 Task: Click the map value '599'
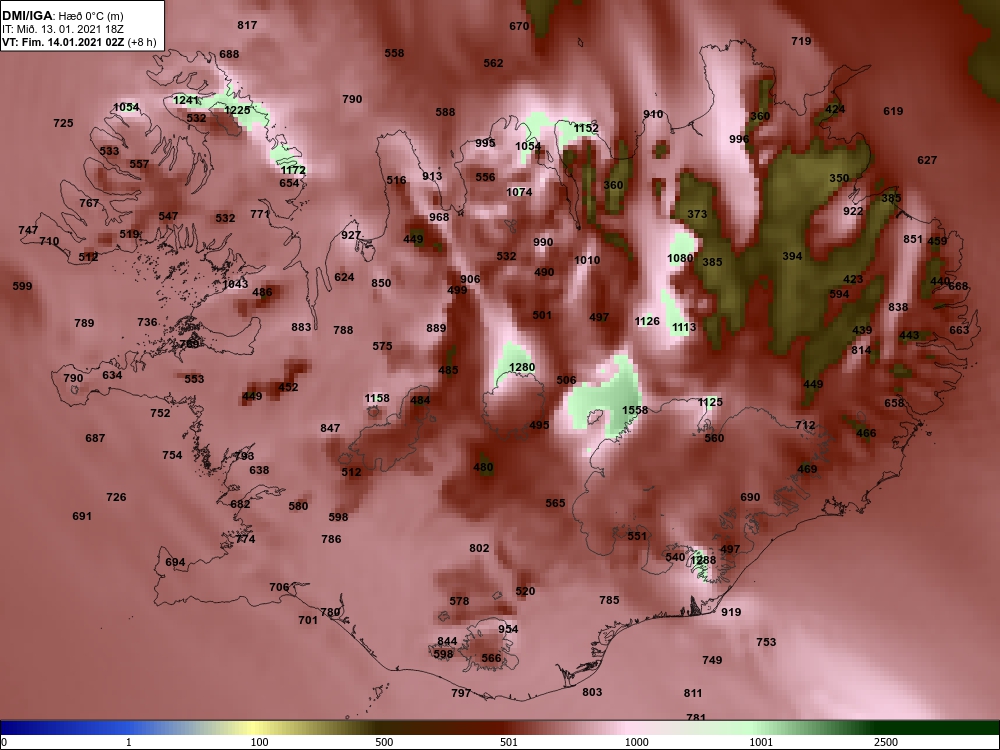pyautogui.click(x=22, y=286)
